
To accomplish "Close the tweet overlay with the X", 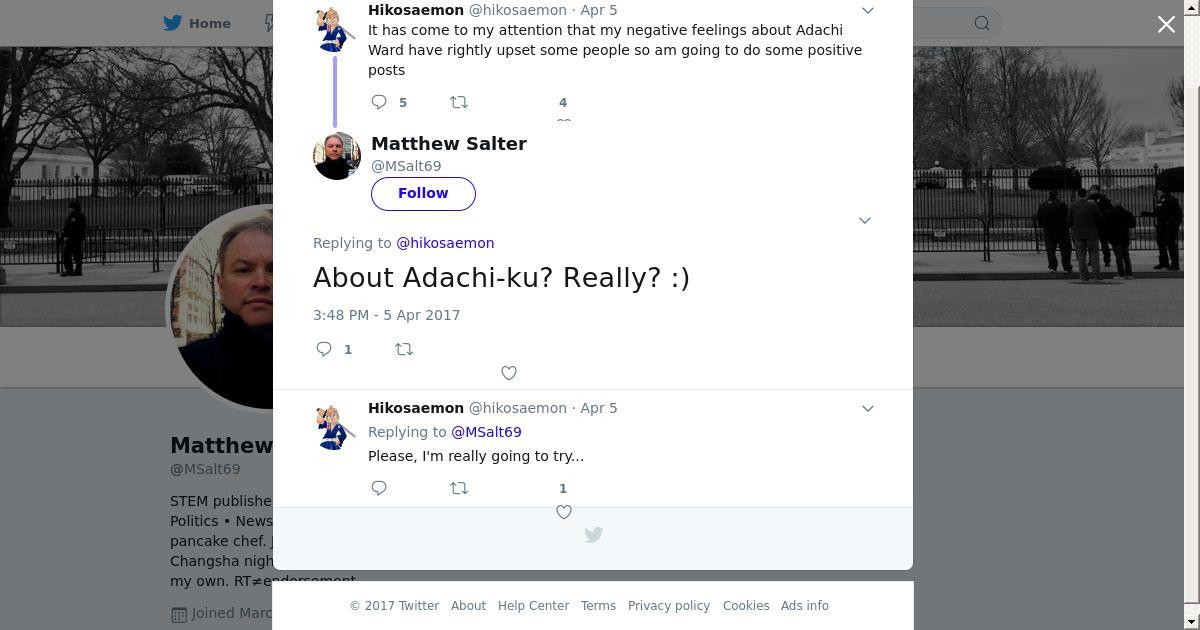I will click(1166, 24).
